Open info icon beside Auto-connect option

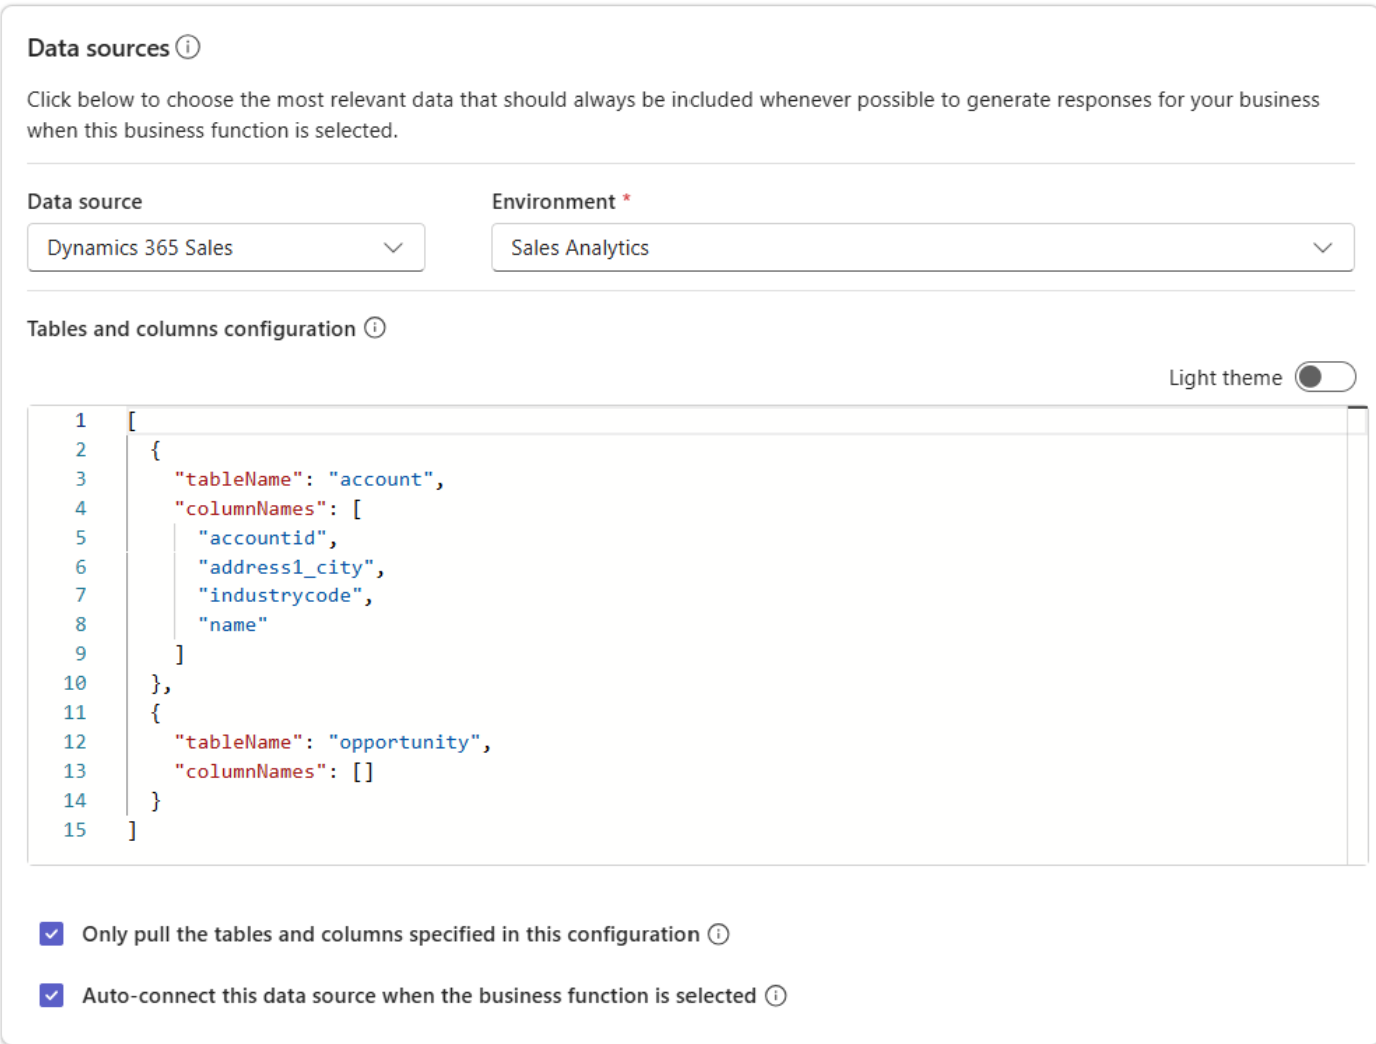(x=775, y=995)
